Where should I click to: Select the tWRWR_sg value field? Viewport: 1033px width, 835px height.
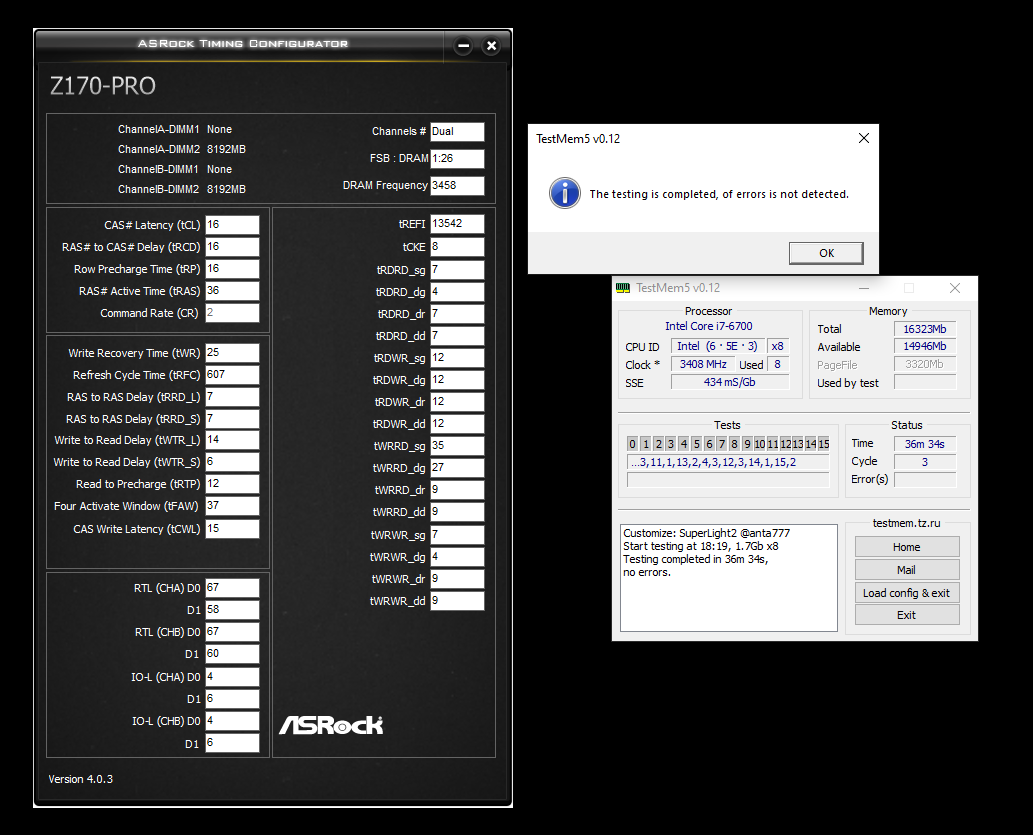pos(457,534)
